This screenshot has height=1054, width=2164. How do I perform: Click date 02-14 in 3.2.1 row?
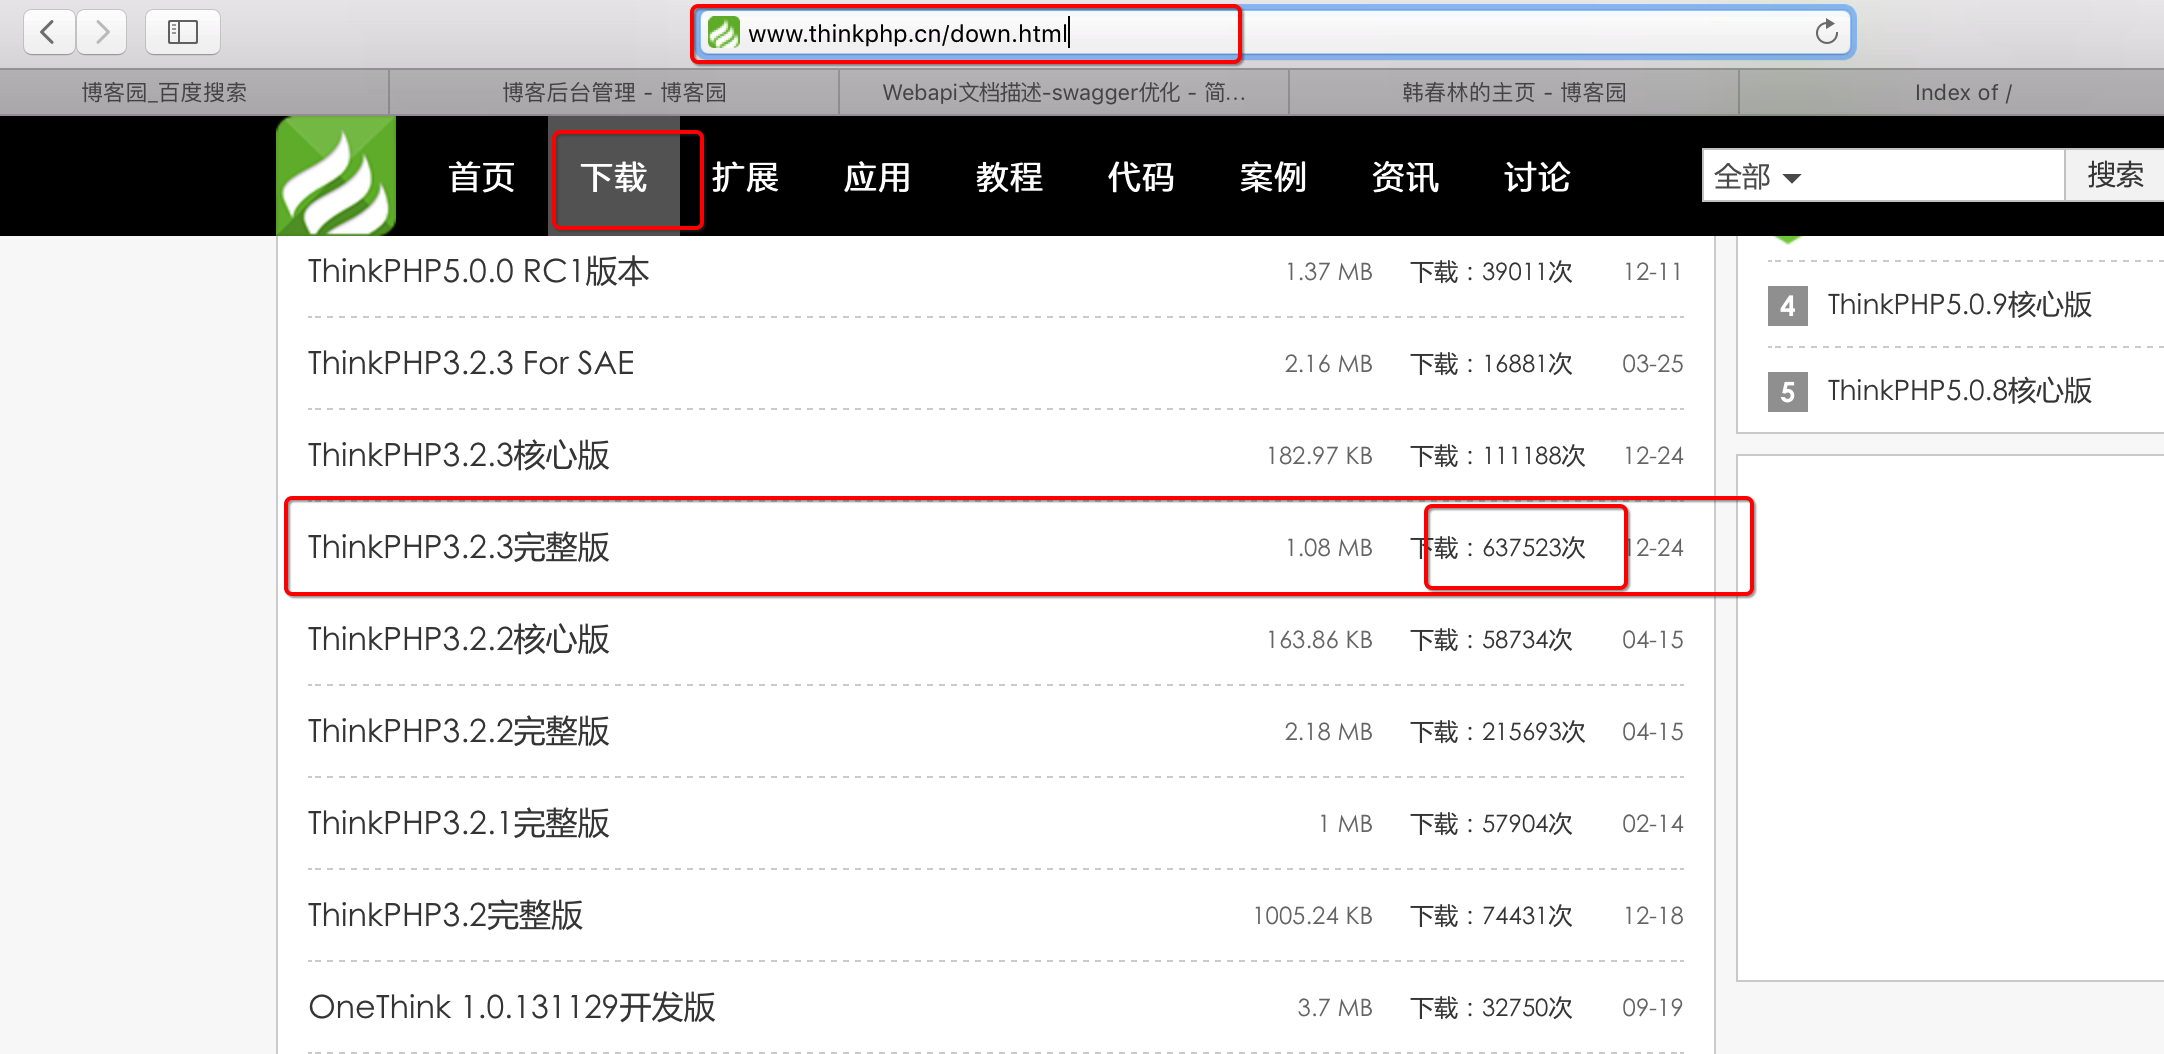(x=1653, y=823)
